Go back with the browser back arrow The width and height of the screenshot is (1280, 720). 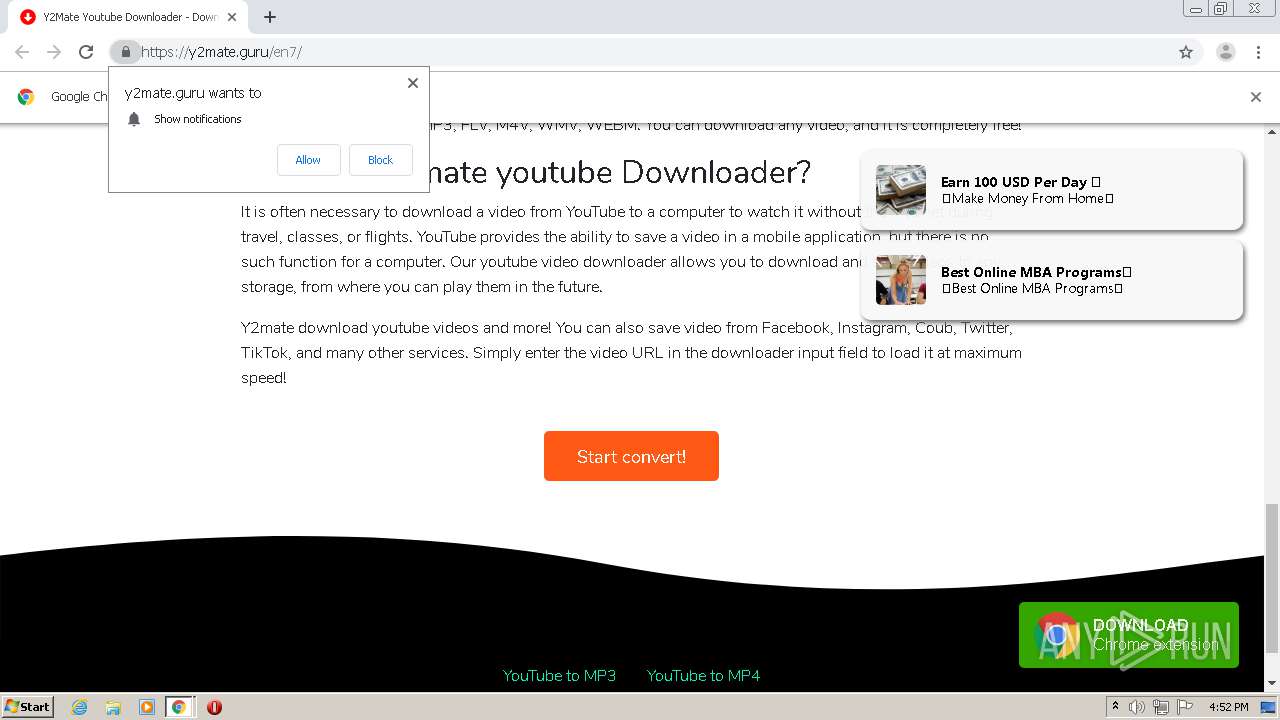click(22, 52)
